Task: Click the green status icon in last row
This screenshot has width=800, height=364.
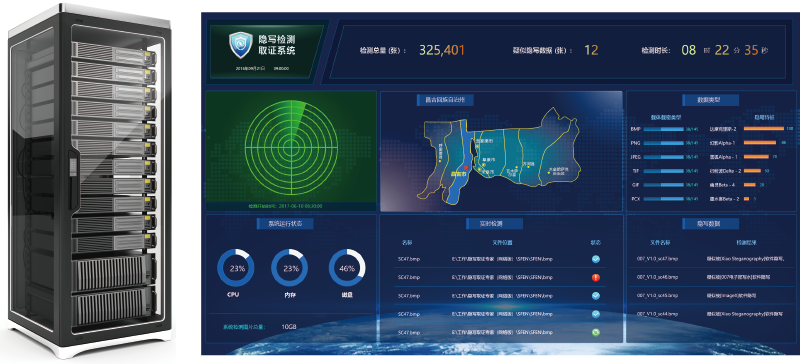Action: tap(595, 332)
